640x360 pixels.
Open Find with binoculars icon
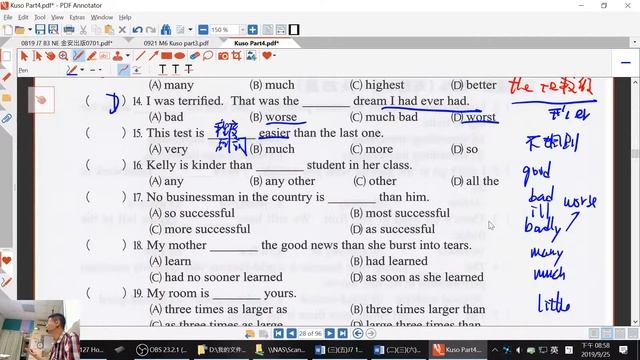point(166,30)
